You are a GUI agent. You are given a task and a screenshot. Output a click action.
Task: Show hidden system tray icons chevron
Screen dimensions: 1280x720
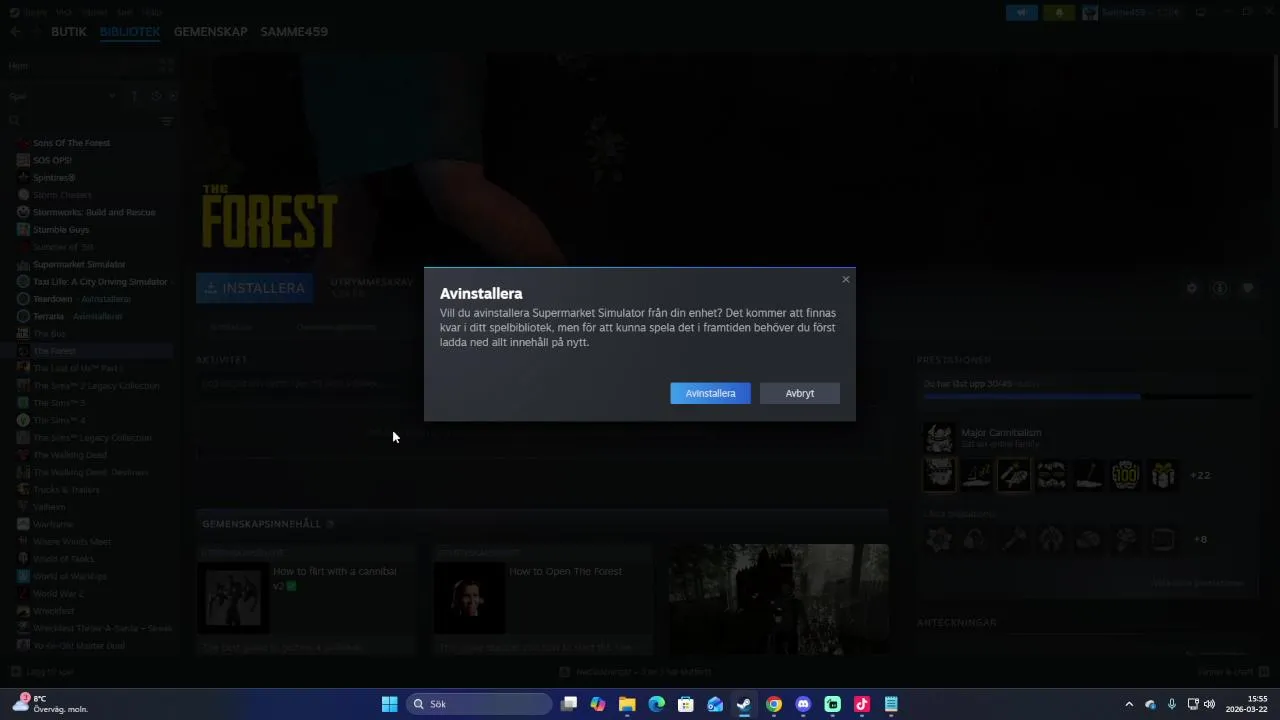[1129, 704]
